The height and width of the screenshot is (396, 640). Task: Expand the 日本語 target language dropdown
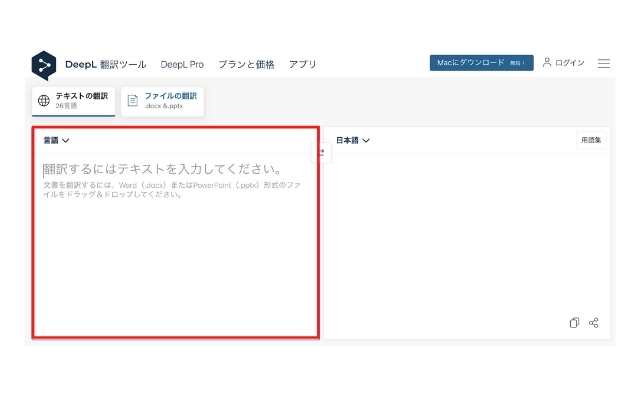tap(353, 140)
